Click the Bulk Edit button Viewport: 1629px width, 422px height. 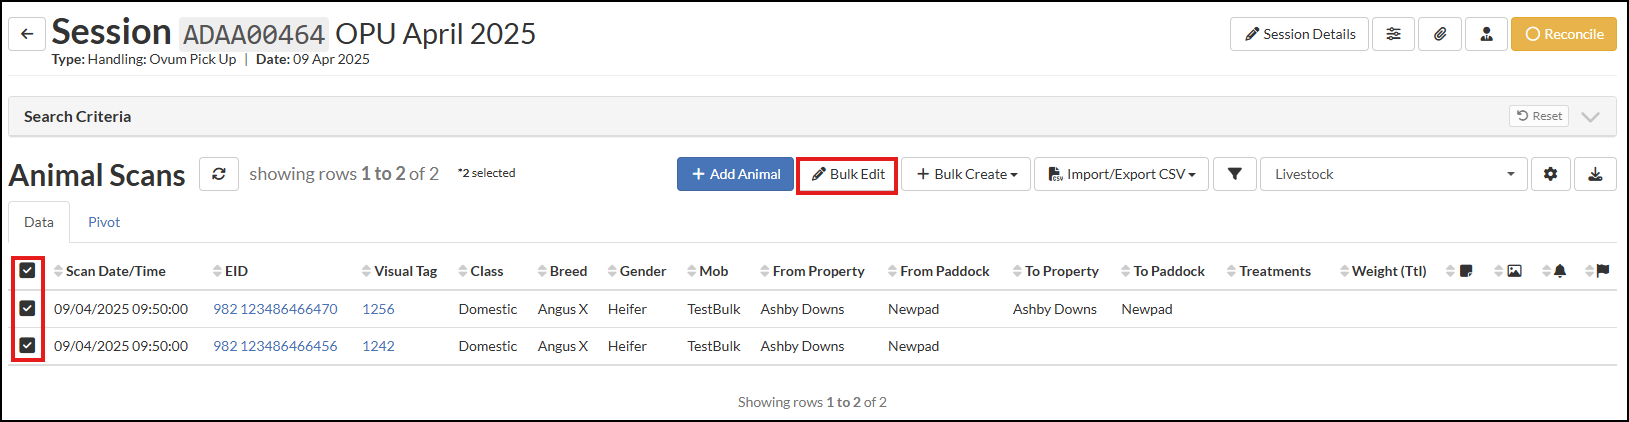(x=847, y=174)
